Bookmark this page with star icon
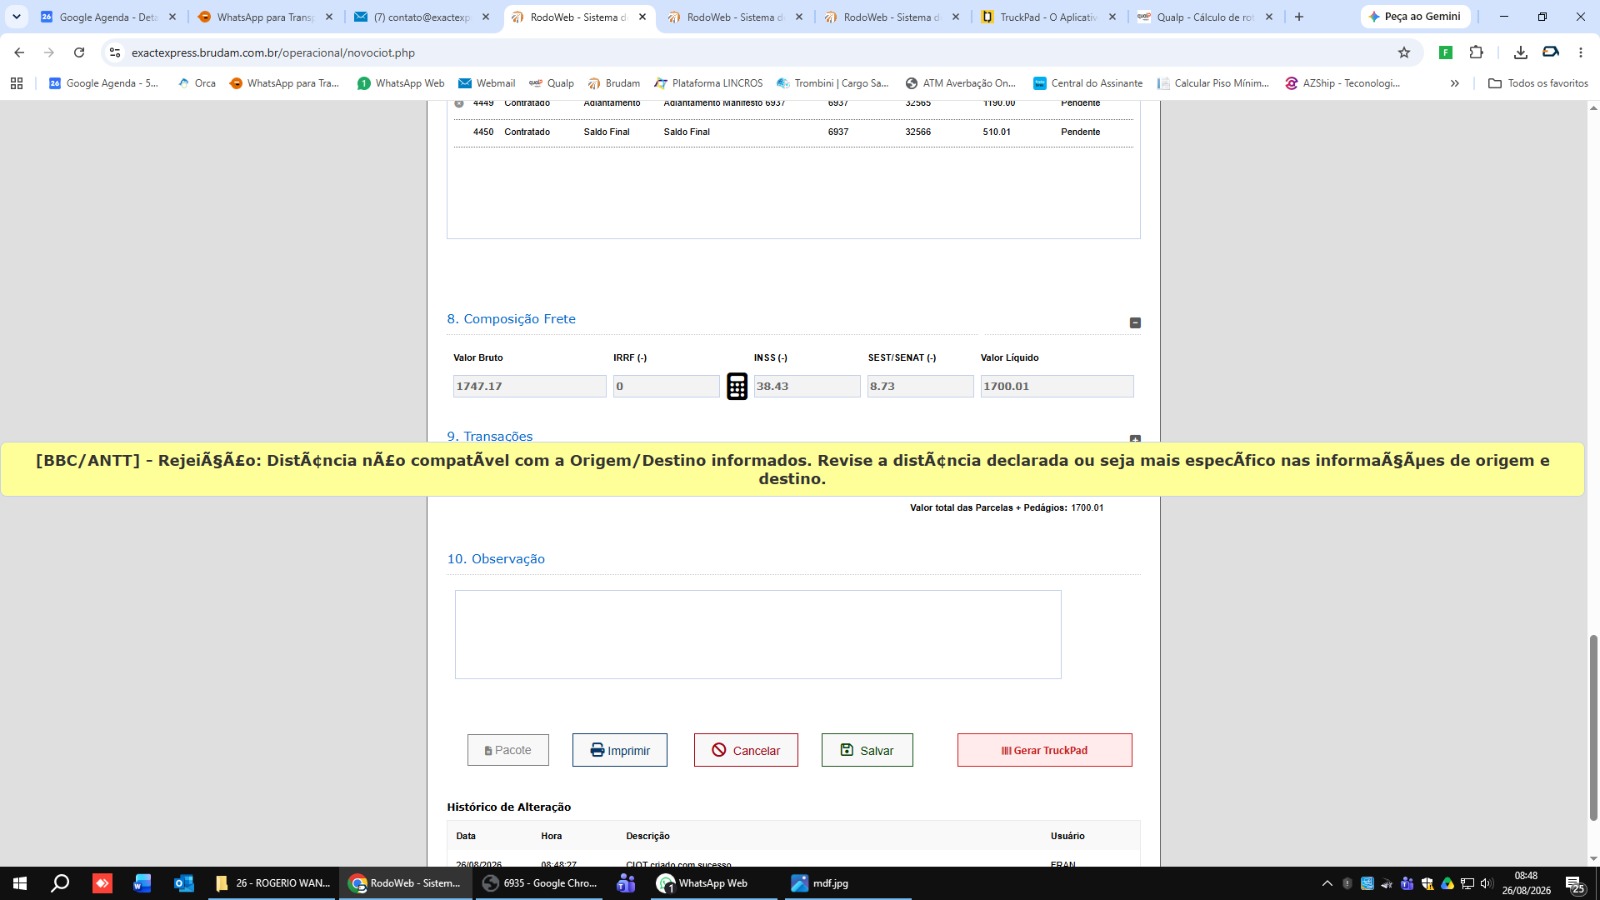Viewport: 1600px width, 900px height. pos(1404,52)
